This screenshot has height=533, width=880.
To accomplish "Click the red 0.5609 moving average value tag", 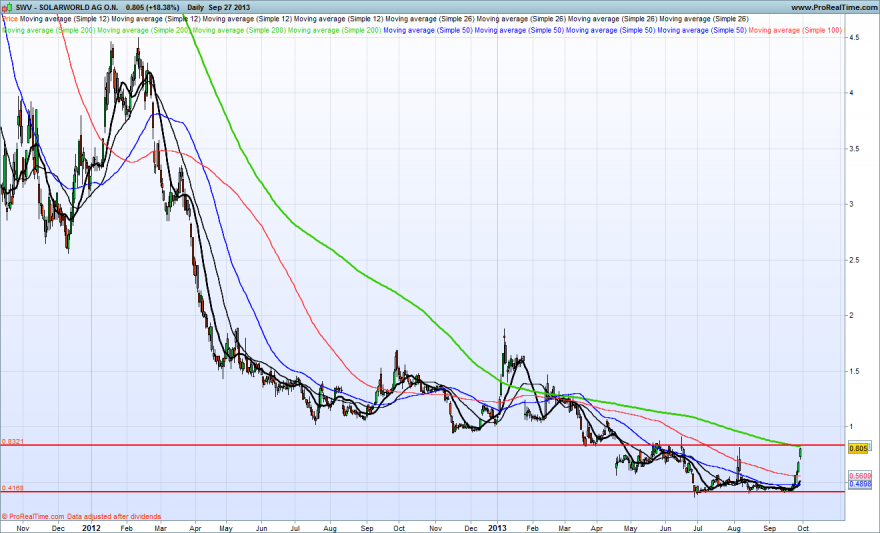I will pyautogui.click(x=860, y=476).
